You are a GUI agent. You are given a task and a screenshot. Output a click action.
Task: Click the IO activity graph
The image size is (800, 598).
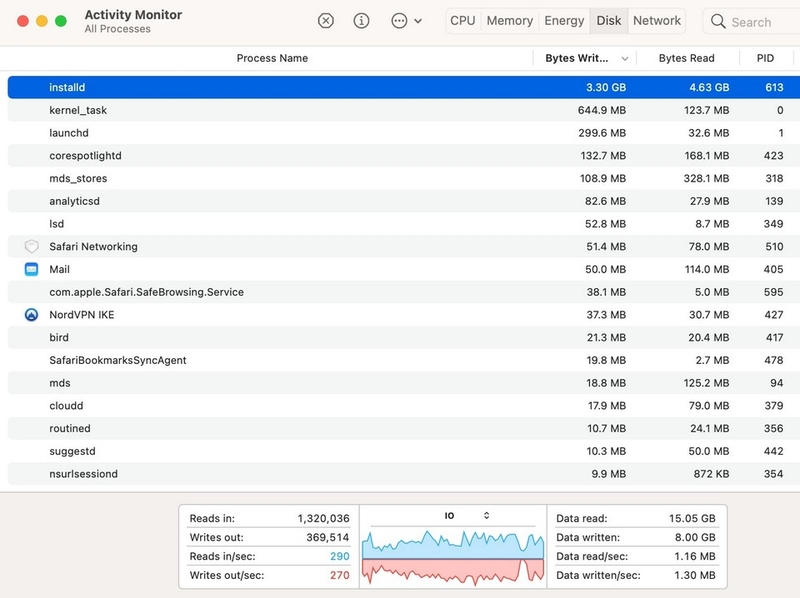click(x=453, y=558)
